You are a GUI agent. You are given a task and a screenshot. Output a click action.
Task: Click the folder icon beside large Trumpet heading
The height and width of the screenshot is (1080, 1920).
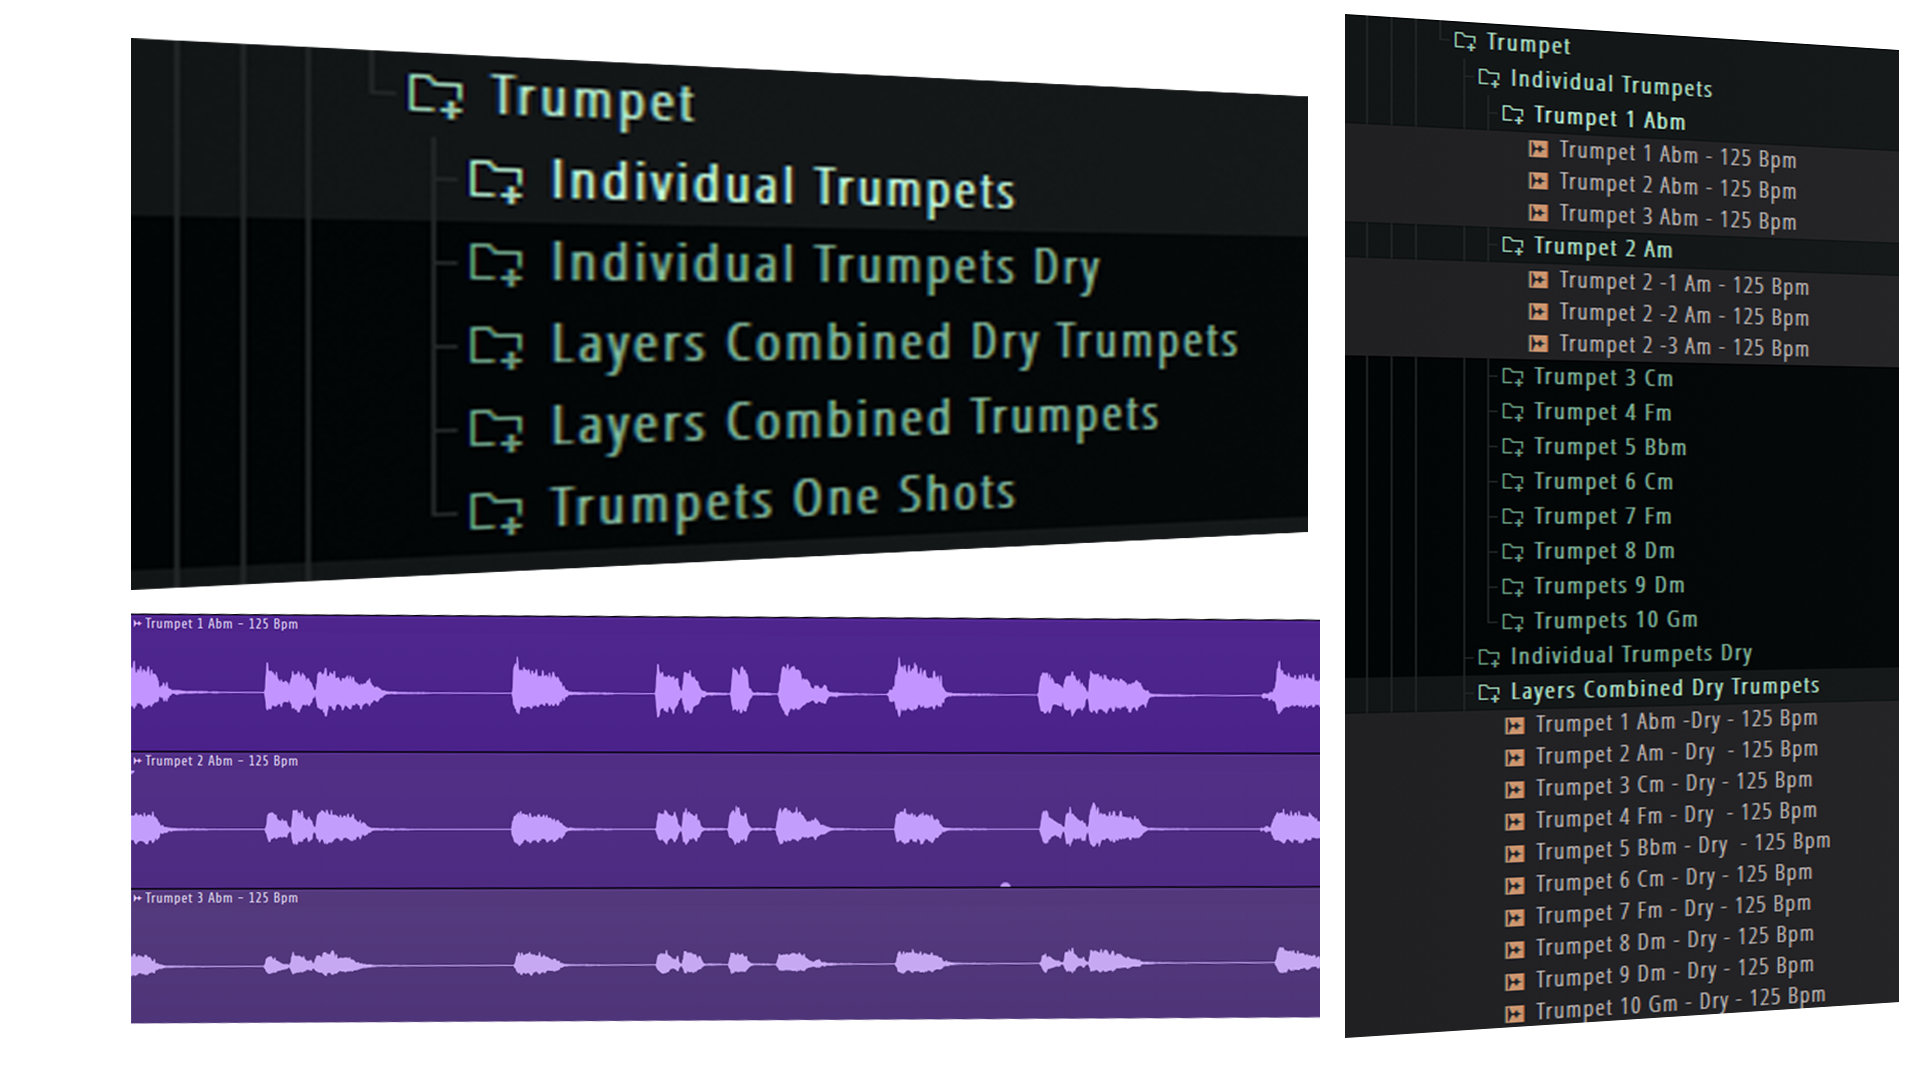pyautogui.click(x=436, y=95)
